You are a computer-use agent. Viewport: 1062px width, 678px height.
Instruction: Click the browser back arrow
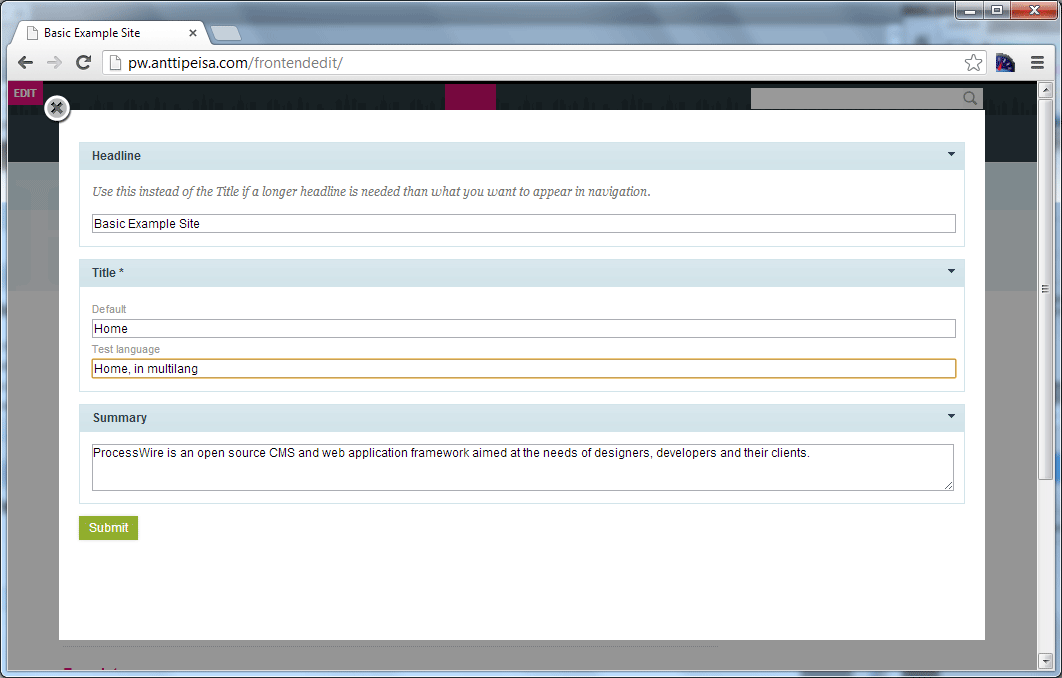[x=26, y=63]
